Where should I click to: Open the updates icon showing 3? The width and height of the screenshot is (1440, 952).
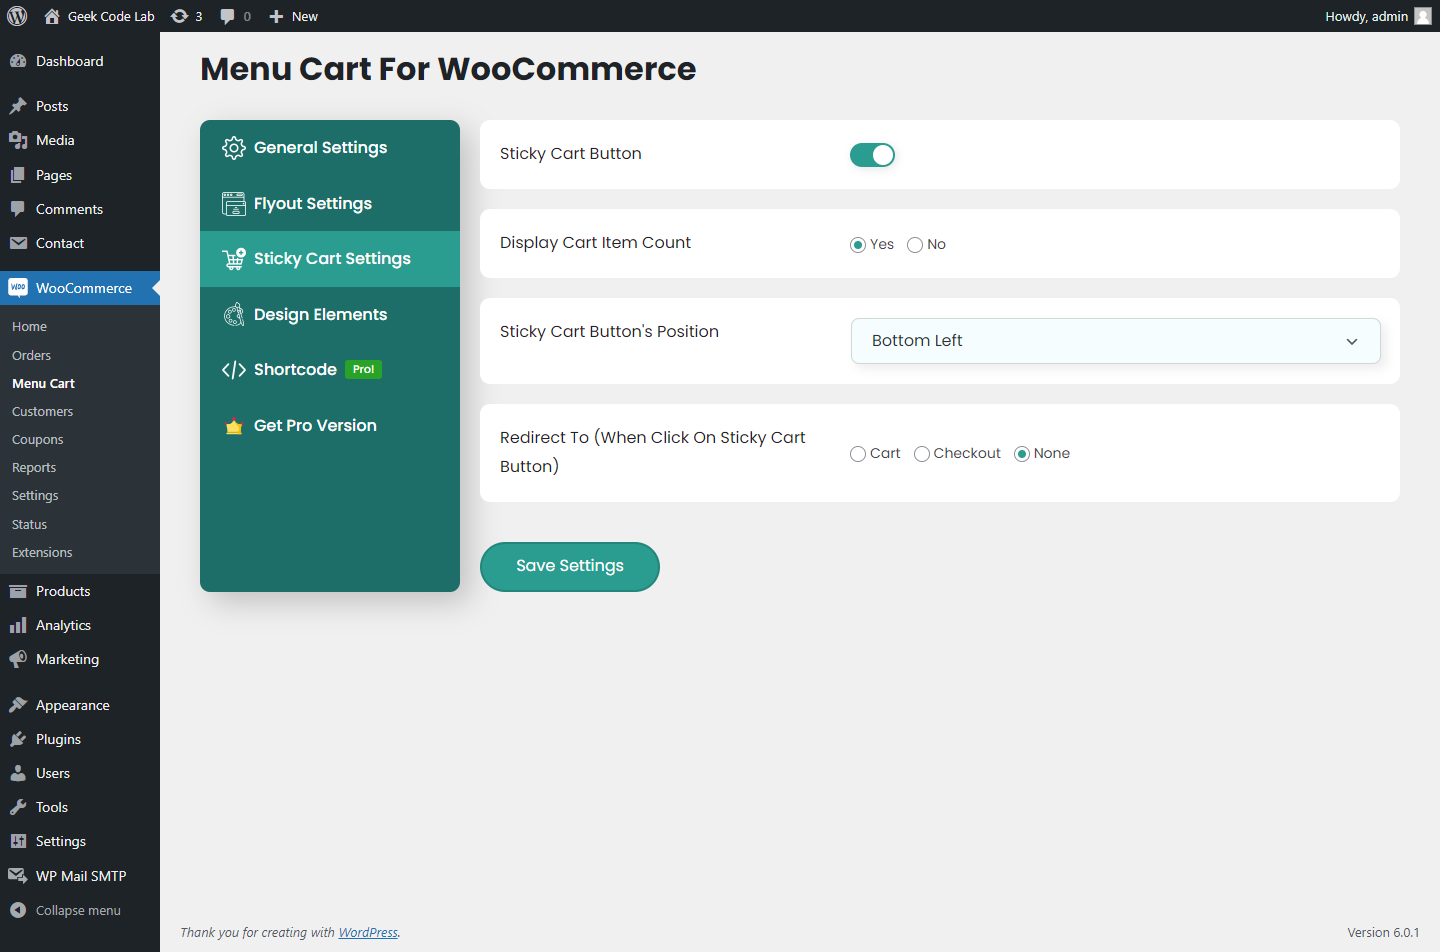click(x=180, y=16)
